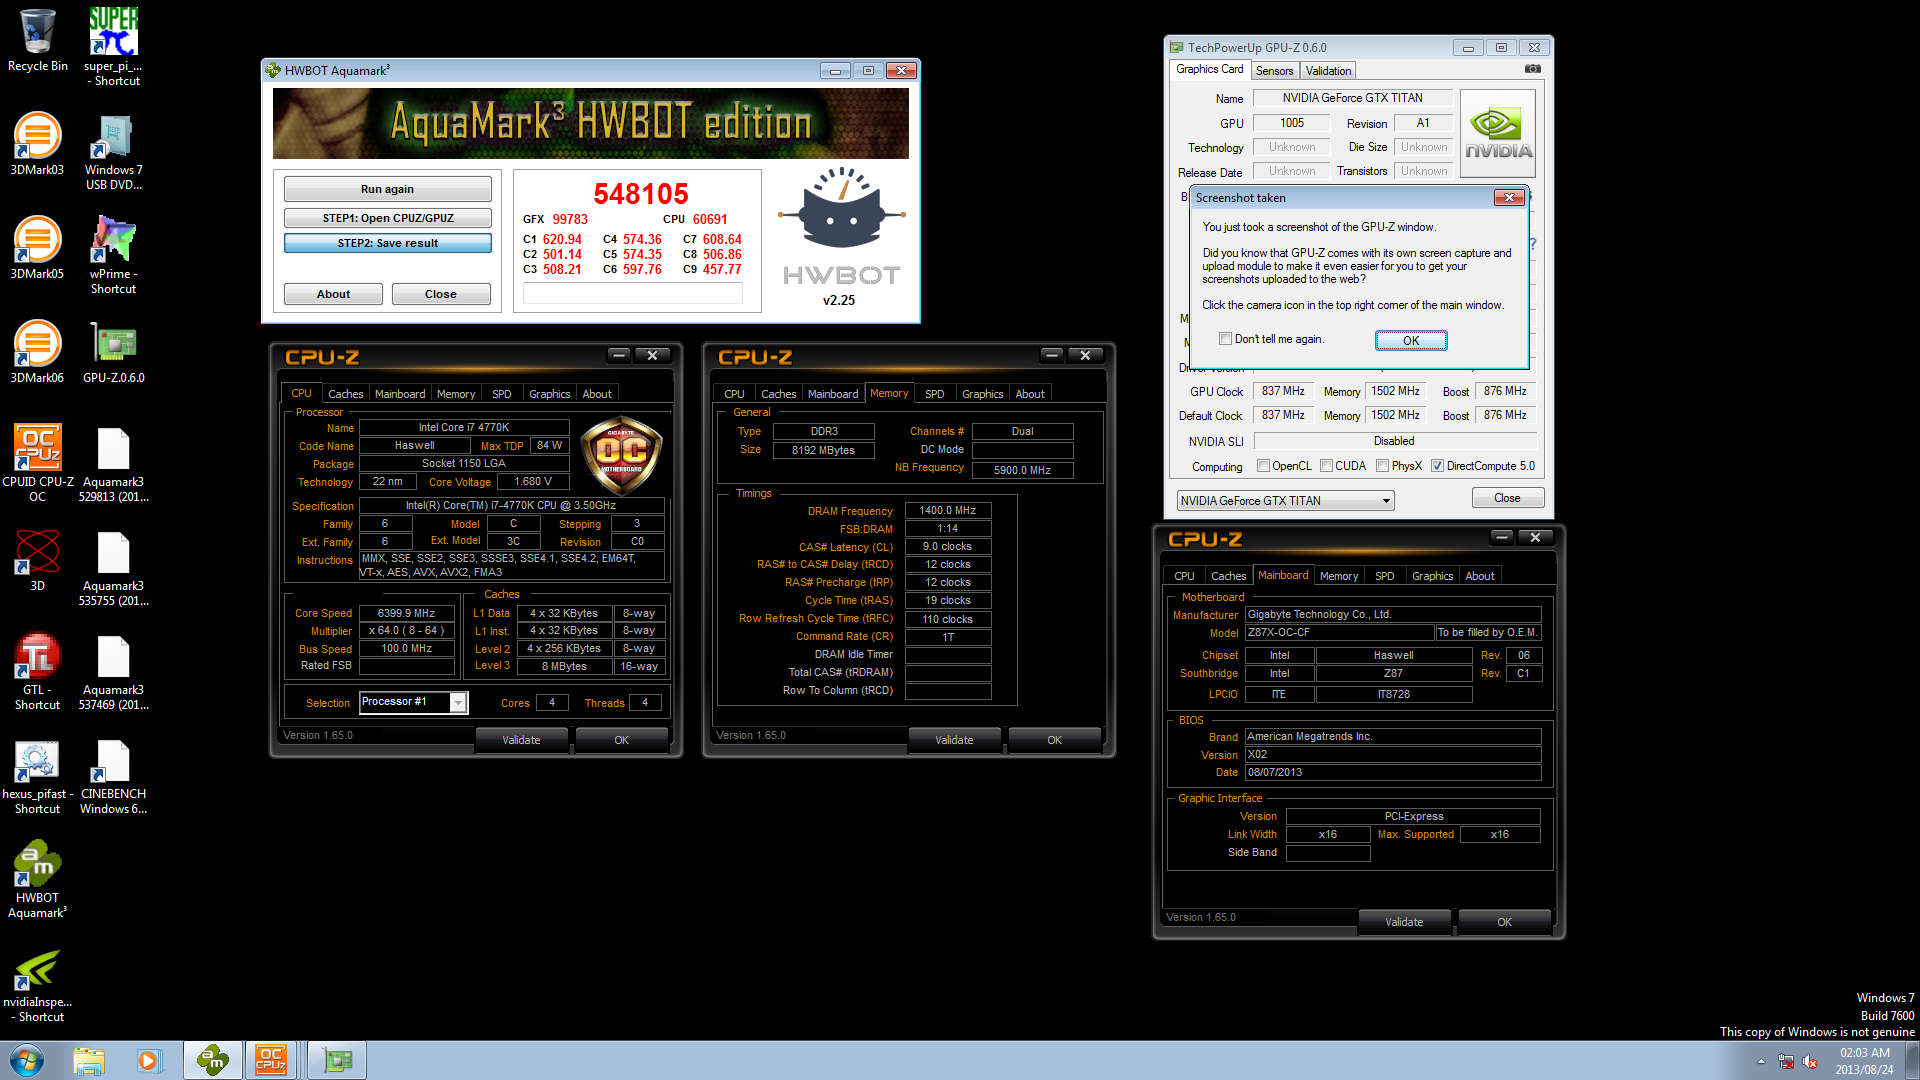Open File Explorer from taskbar
This screenshot has height=1080, width=1920.
[89, 1060]
